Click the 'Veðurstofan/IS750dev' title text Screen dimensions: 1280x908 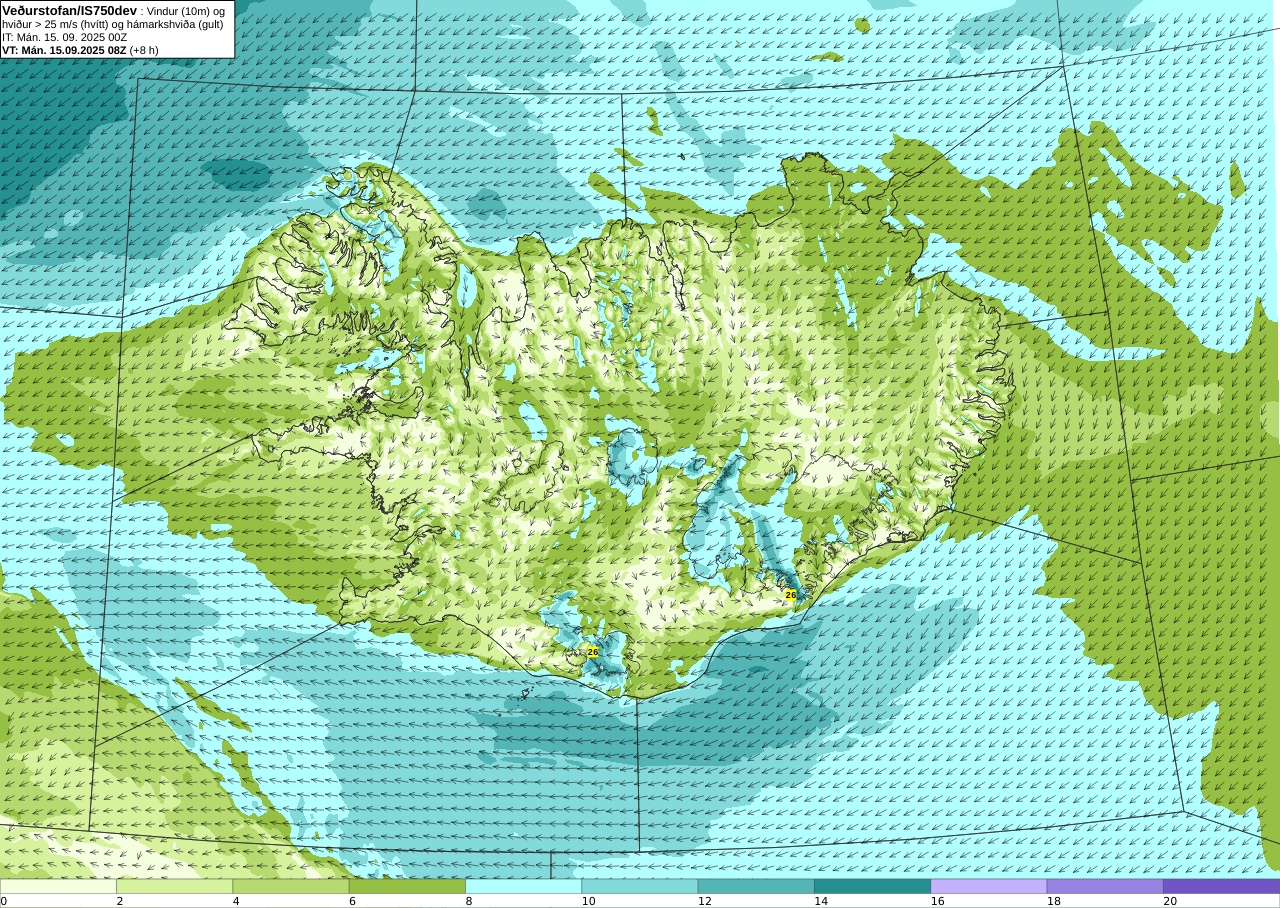(x=70, y=9)
